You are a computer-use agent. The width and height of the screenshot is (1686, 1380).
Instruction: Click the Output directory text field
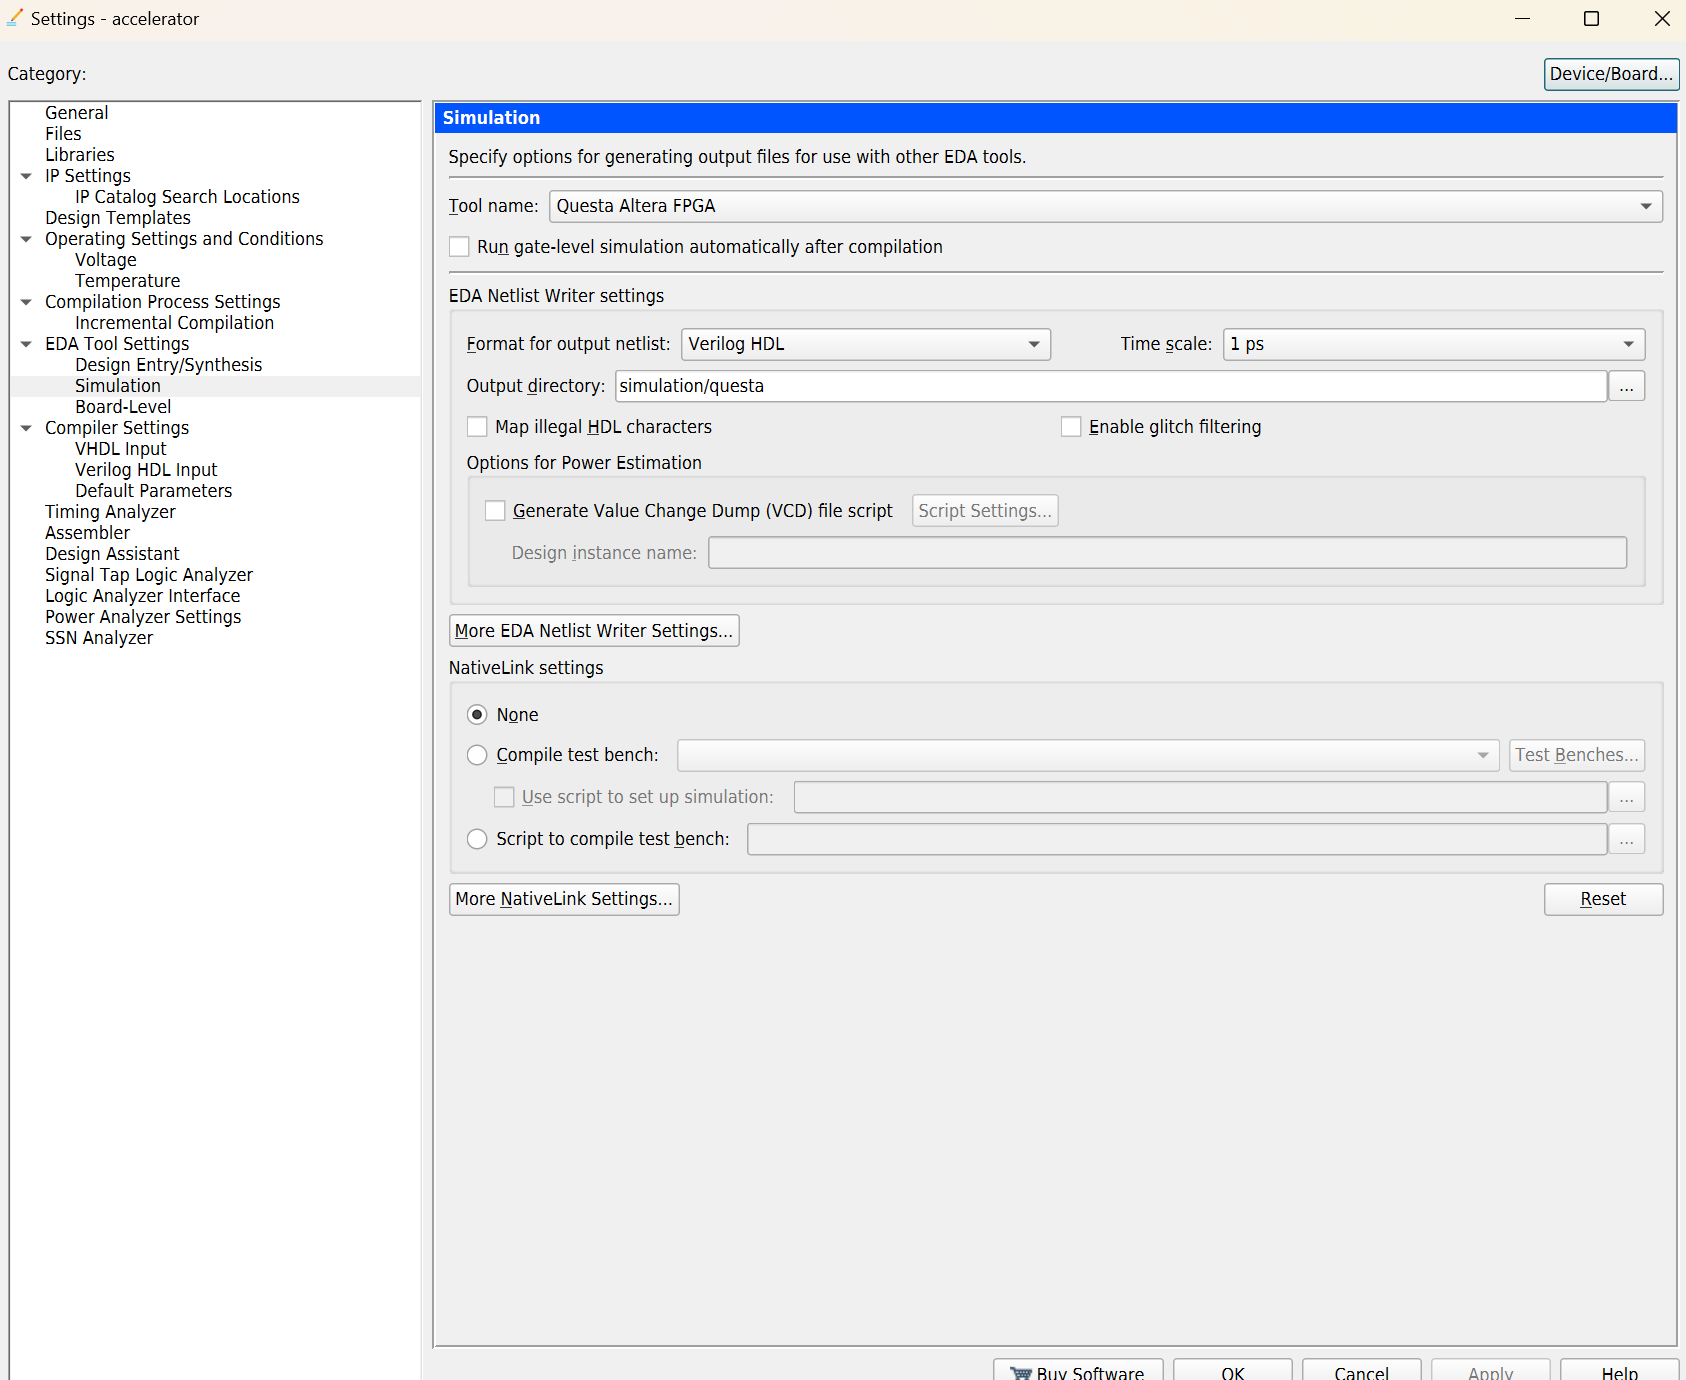pos(1111,386)
